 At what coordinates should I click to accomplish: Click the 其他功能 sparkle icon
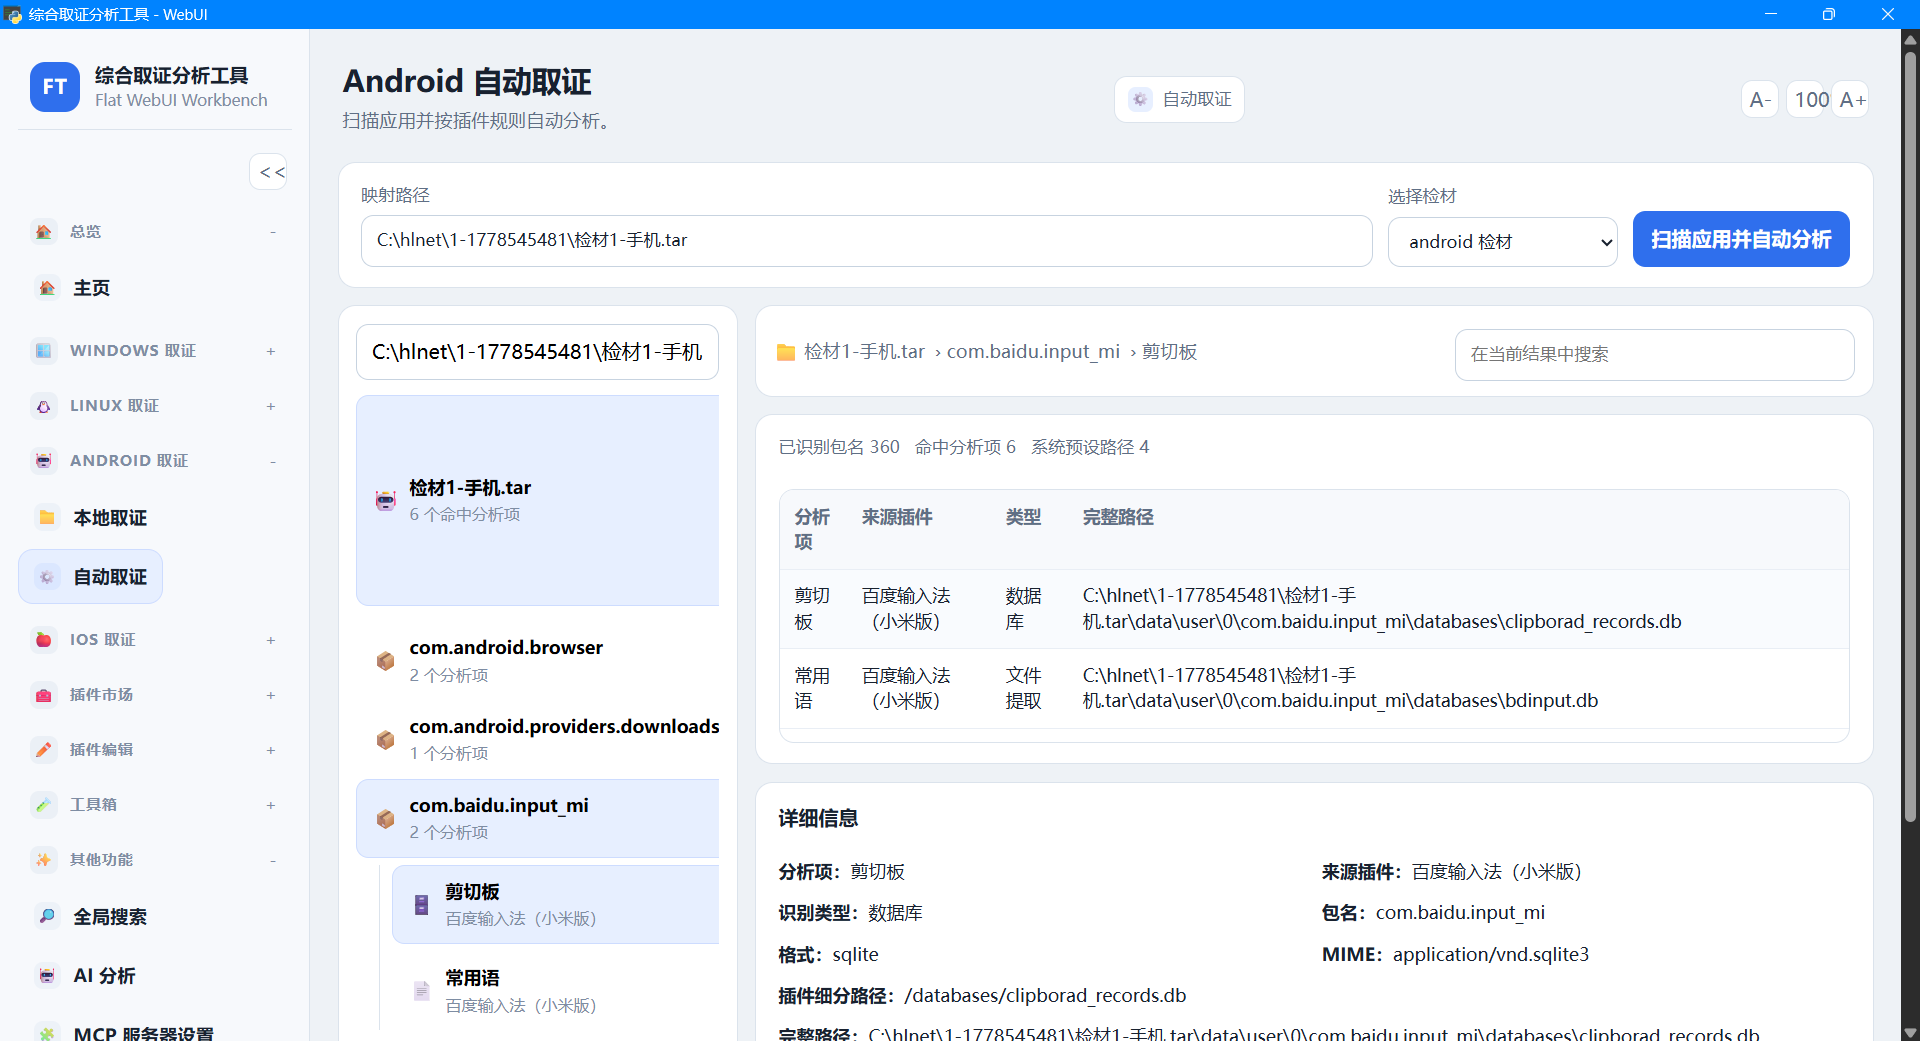44,860
